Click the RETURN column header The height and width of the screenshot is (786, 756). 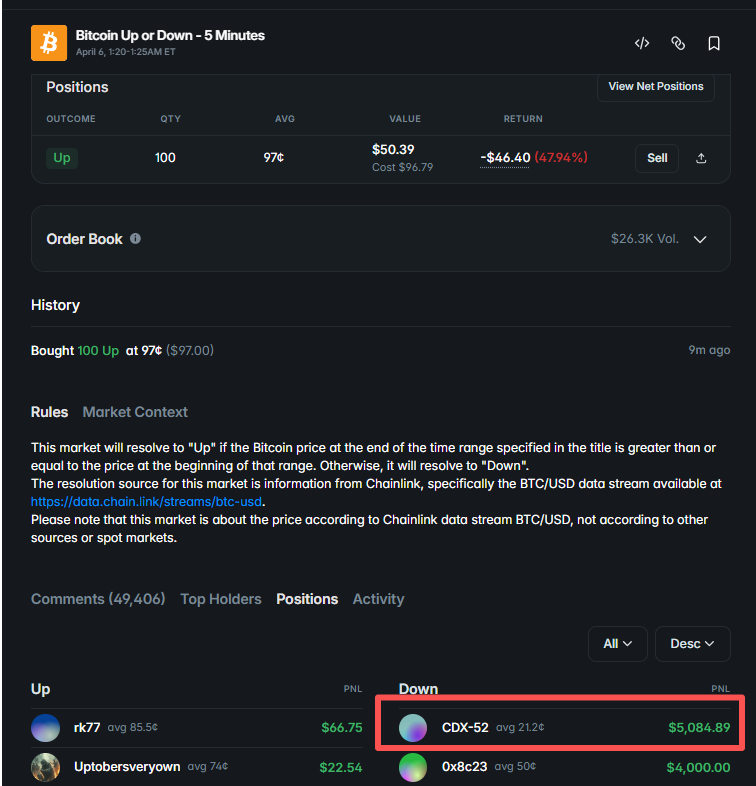click(x=523, y=119)
